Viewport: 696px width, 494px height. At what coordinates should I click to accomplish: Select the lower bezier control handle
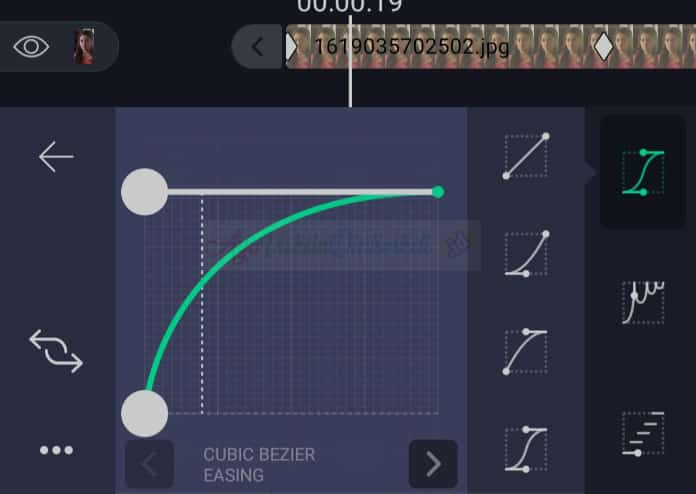[145, 414]
